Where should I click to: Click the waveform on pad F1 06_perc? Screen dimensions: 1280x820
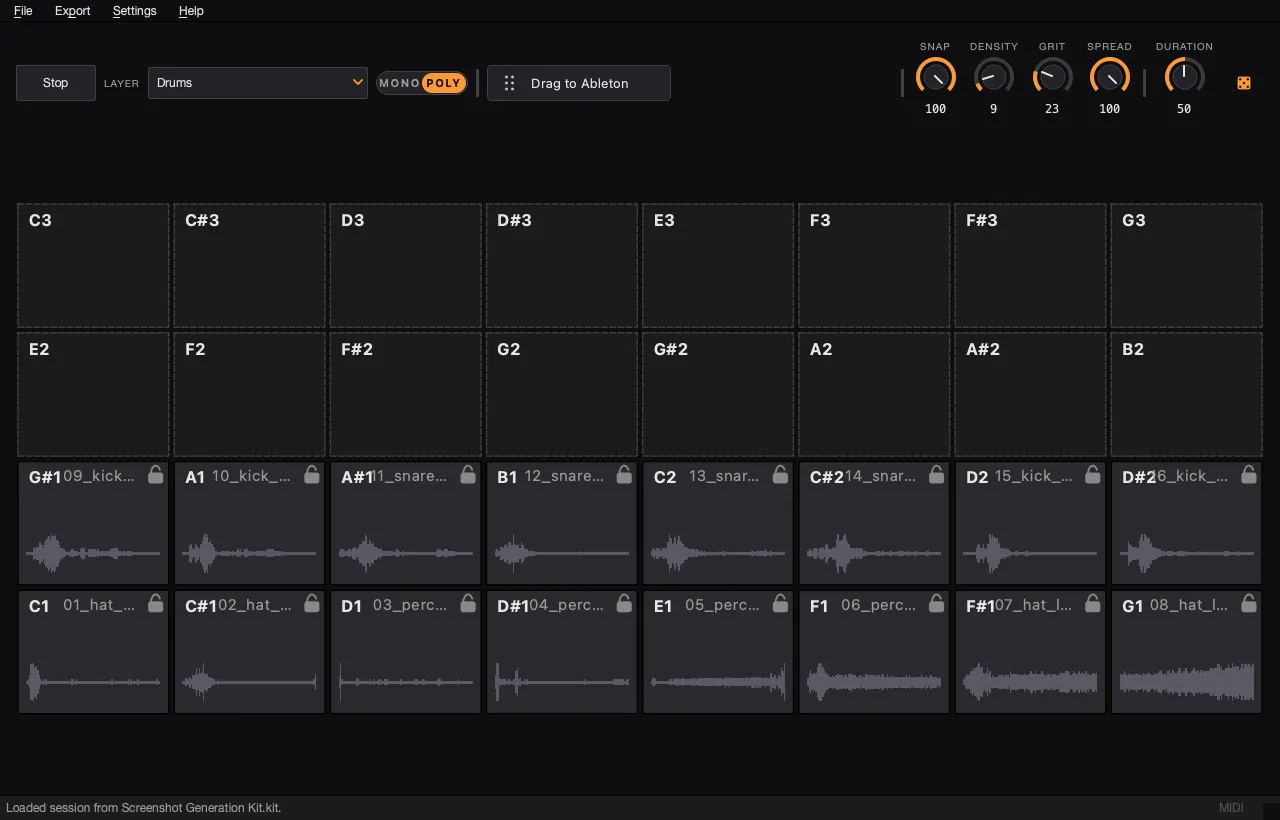point(874,682)
